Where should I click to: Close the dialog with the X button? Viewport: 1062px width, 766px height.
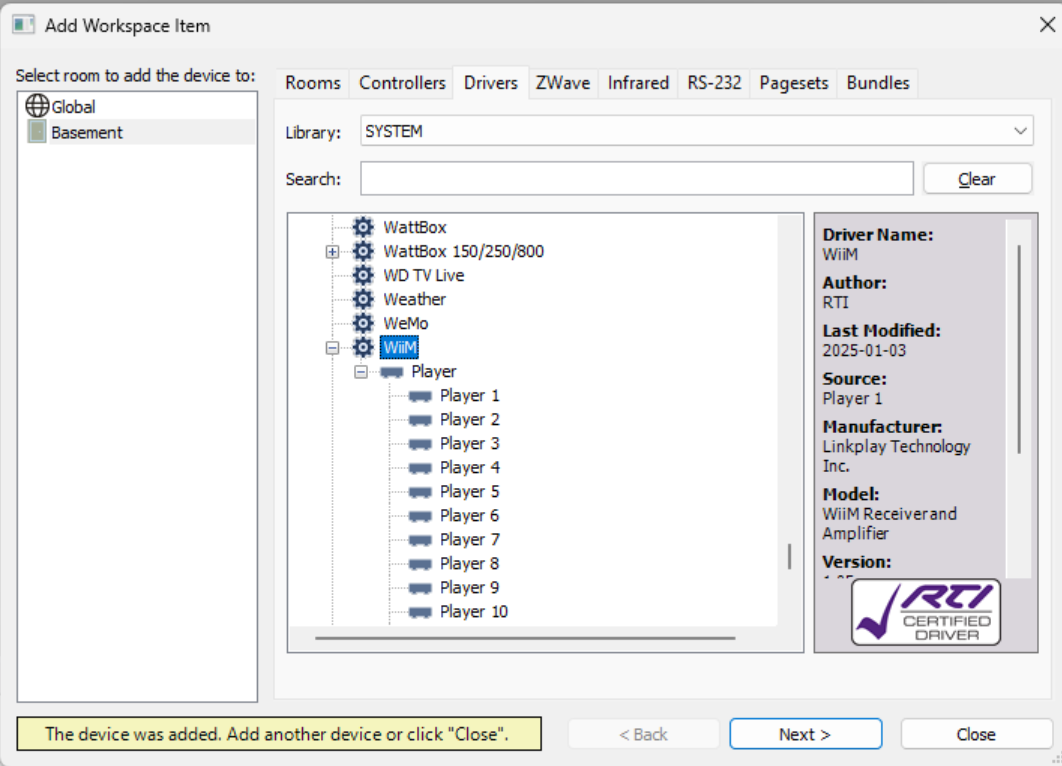point(1047,25)
